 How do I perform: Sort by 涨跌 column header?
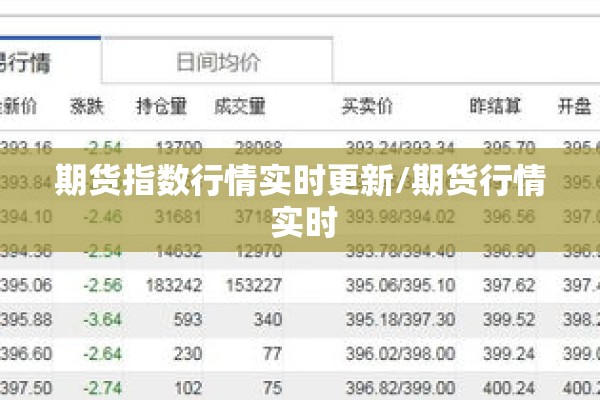(87, 106)
